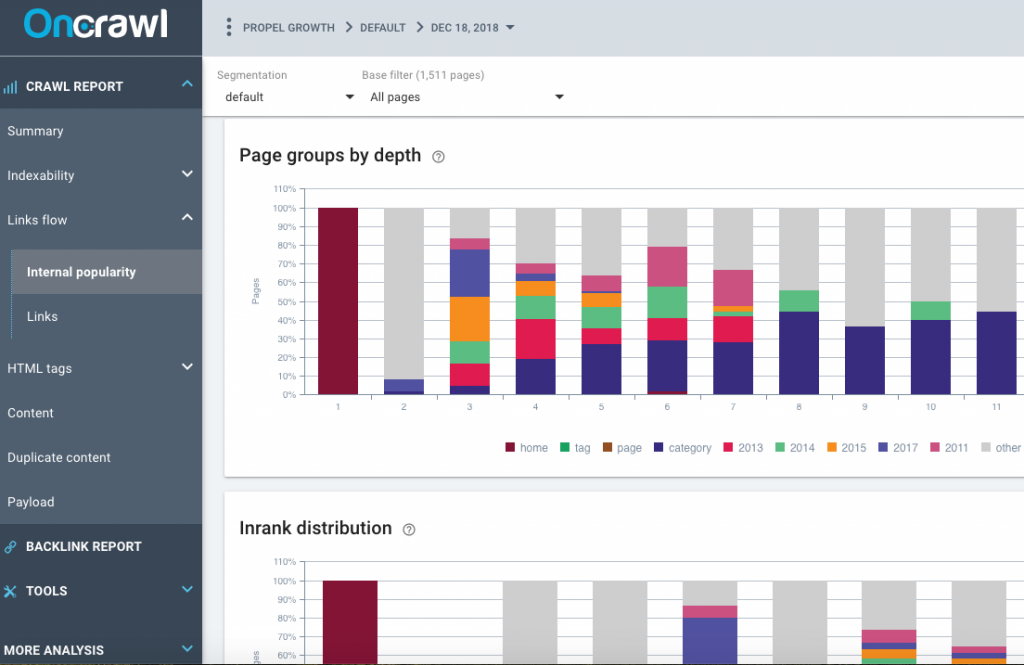Viewport: 1024px width, 665px height.
Task: Open the three-dot project menu
Action: 228,27
